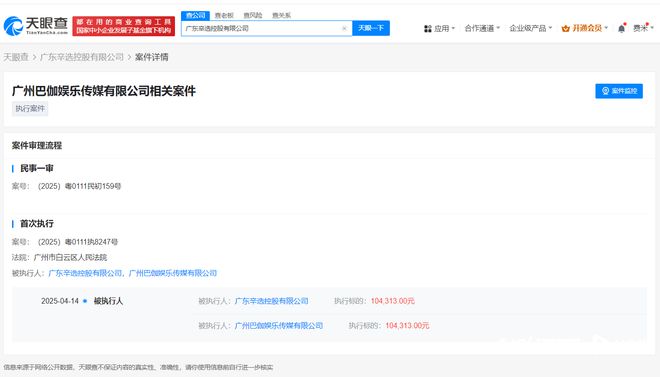
Task: Click the 应用 grid icon
Action: [428, 29]
